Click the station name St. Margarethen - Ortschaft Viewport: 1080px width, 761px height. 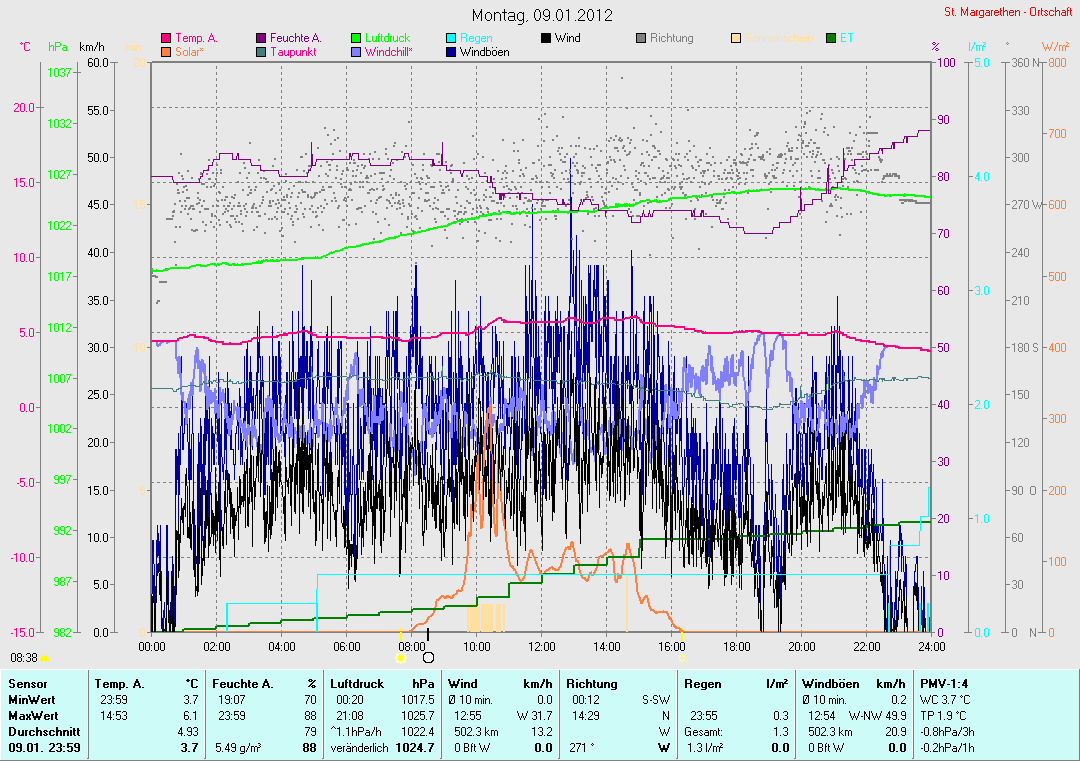pos(1008,12)
